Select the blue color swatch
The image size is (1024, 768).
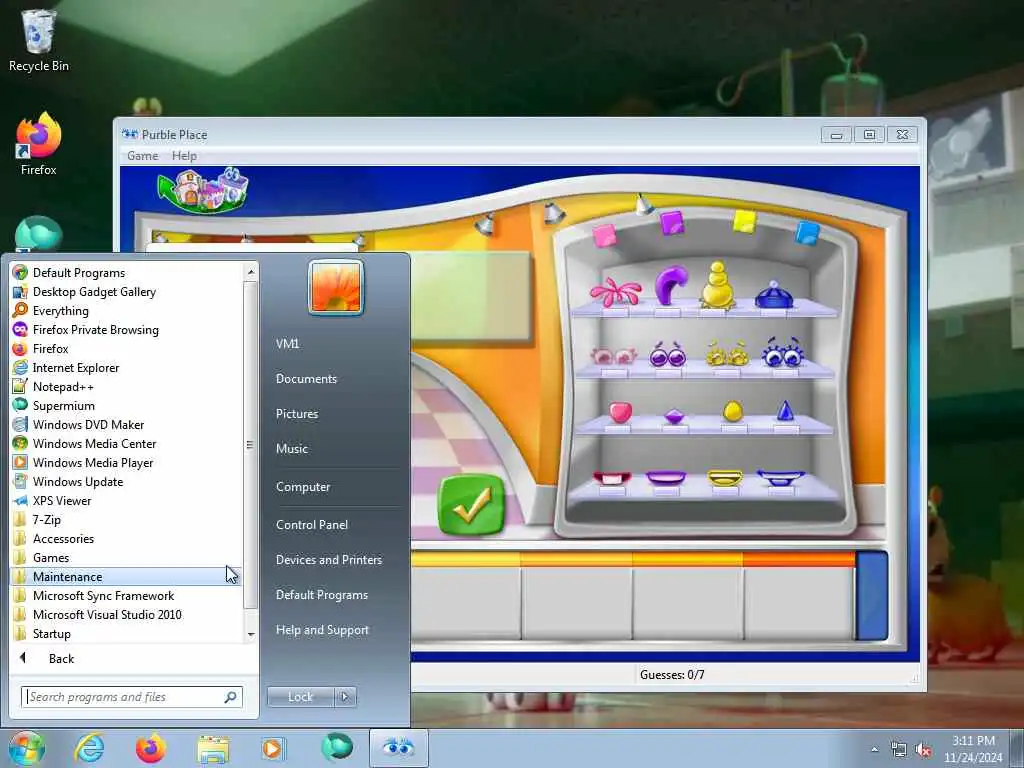(807, 232)
